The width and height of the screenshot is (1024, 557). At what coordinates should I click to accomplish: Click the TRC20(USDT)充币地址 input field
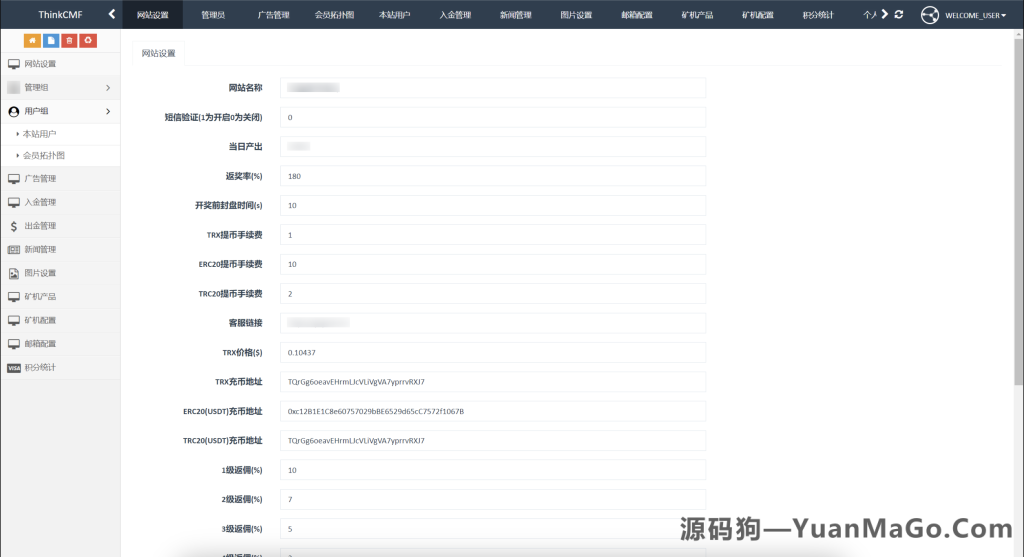tap(493, 440)
